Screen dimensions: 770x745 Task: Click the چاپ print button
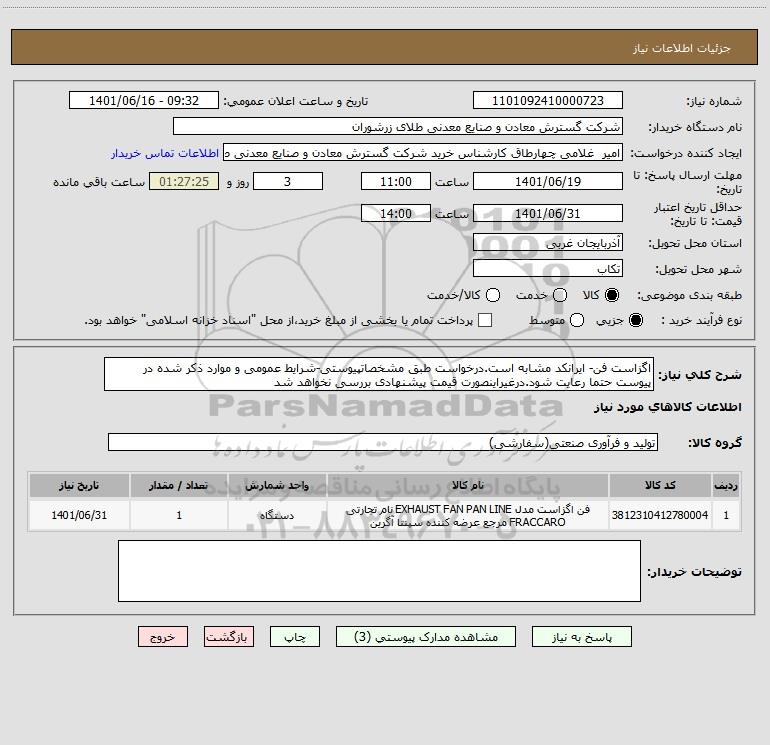[x=295, y=637]
